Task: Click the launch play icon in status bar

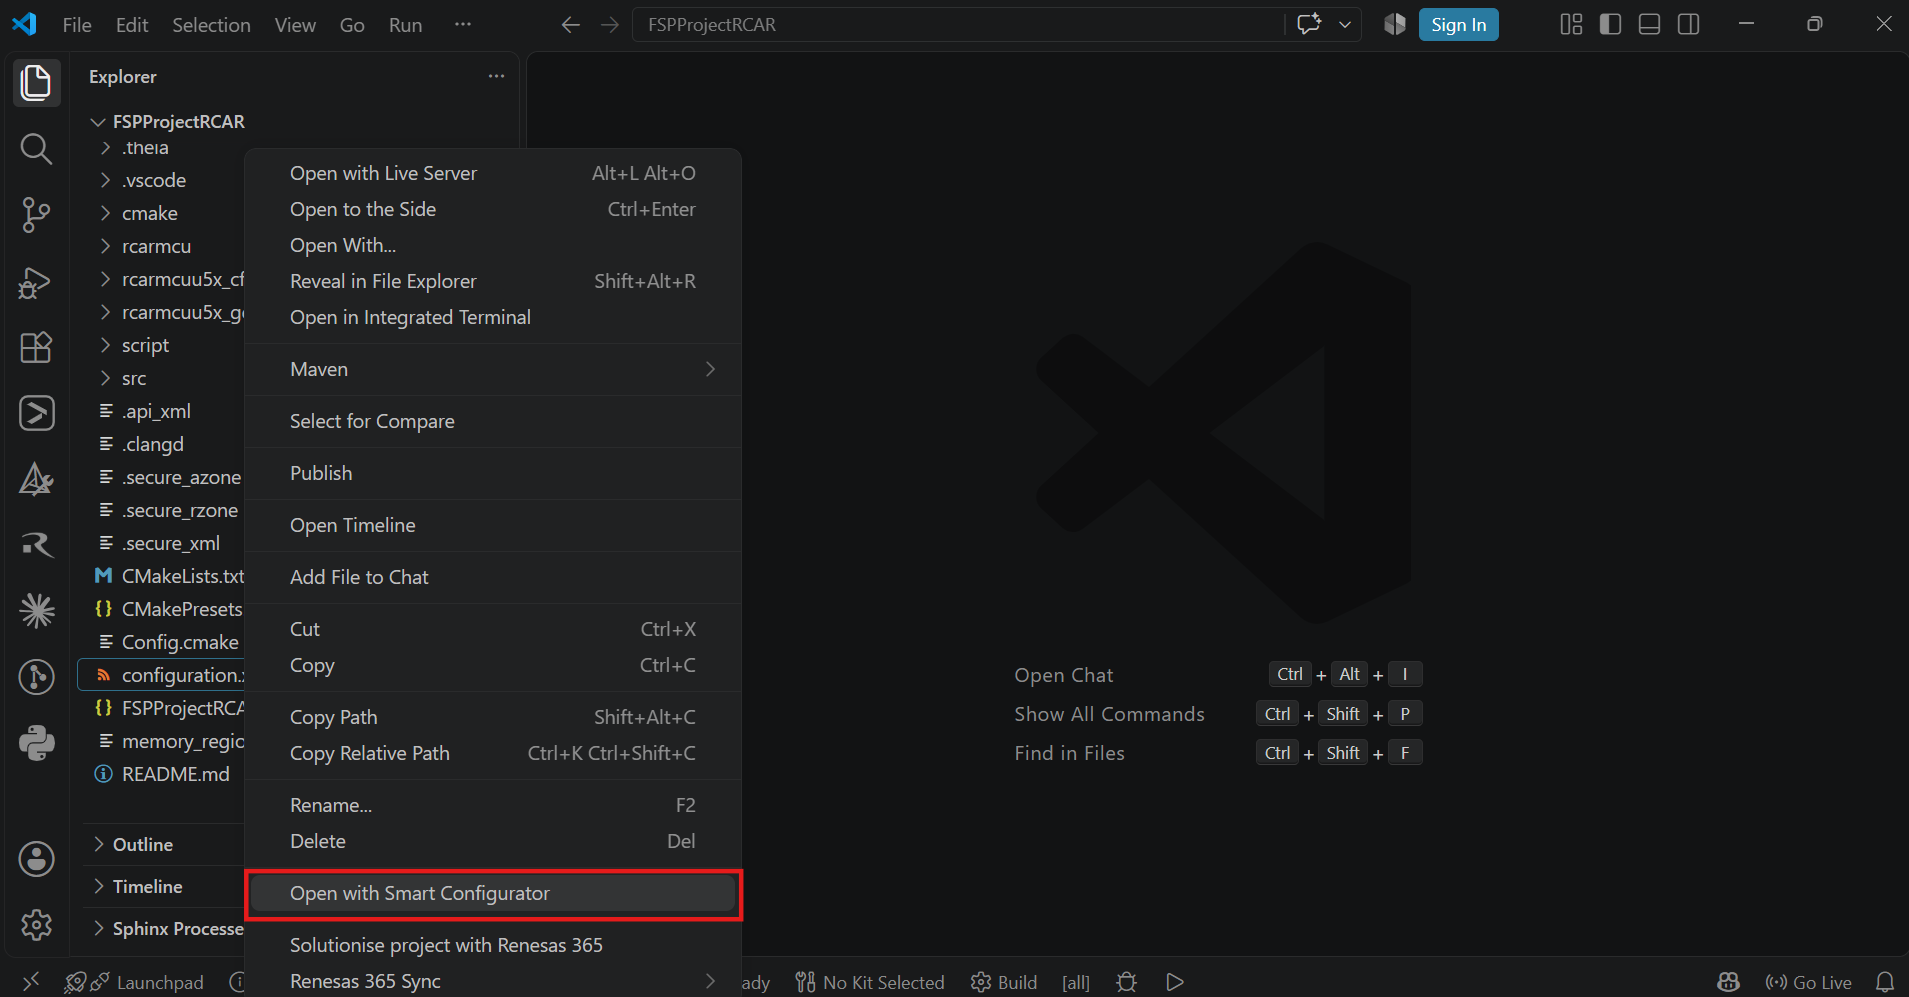Action: pyautogui.click(x=1175, y=982)
